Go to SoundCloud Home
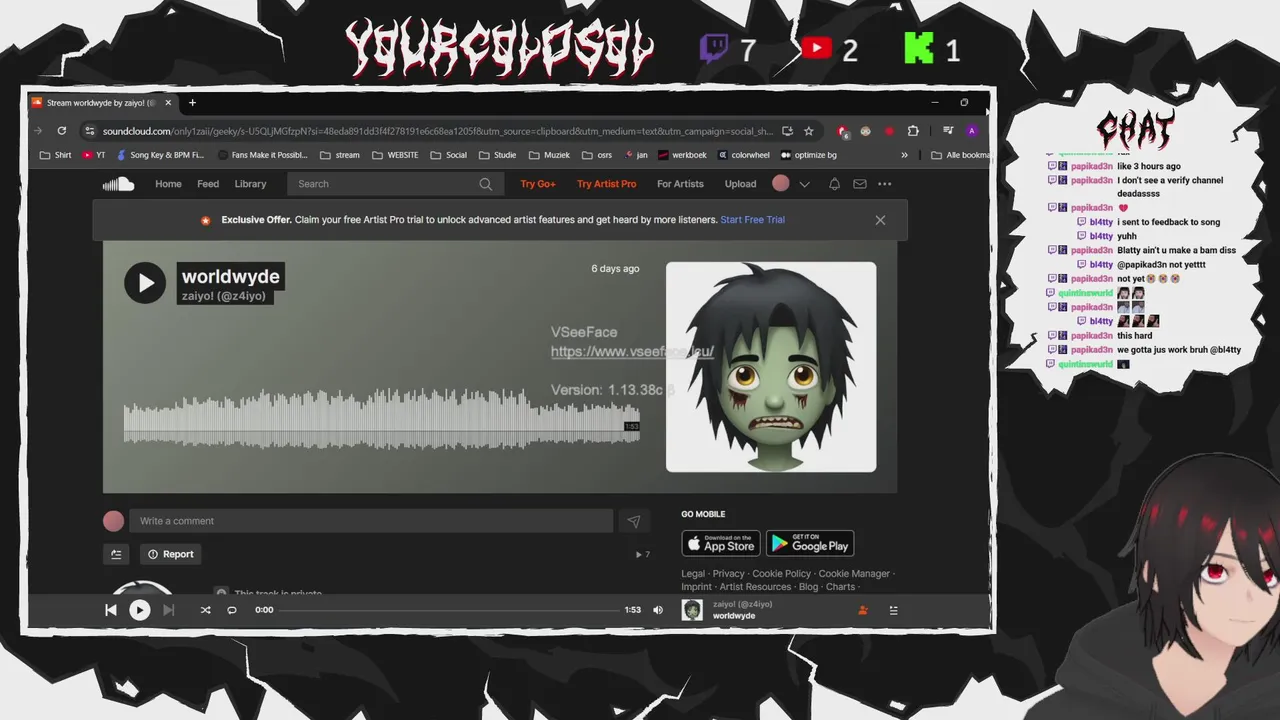The image size is (1280, 720). (x=168, y=184)
